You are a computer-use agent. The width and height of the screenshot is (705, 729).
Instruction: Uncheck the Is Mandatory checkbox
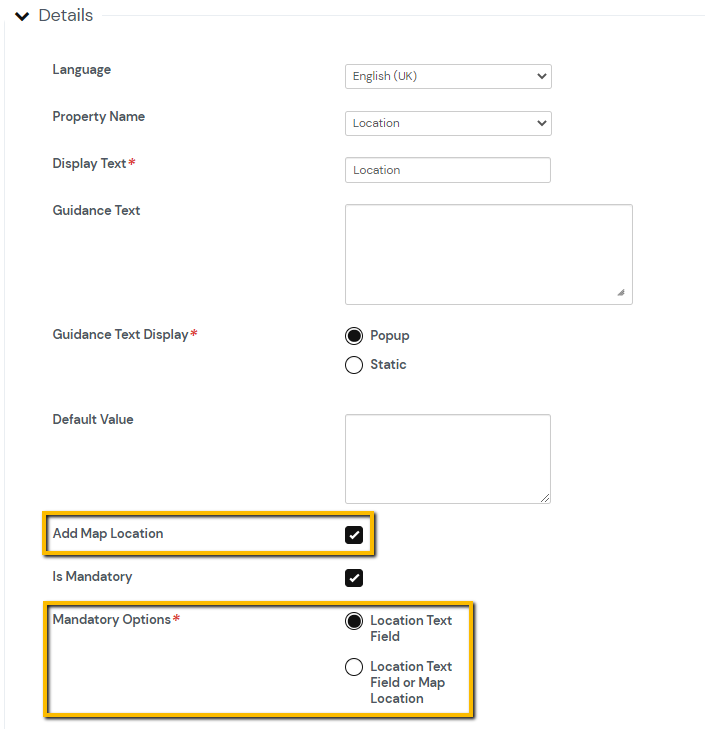point(354,578)
